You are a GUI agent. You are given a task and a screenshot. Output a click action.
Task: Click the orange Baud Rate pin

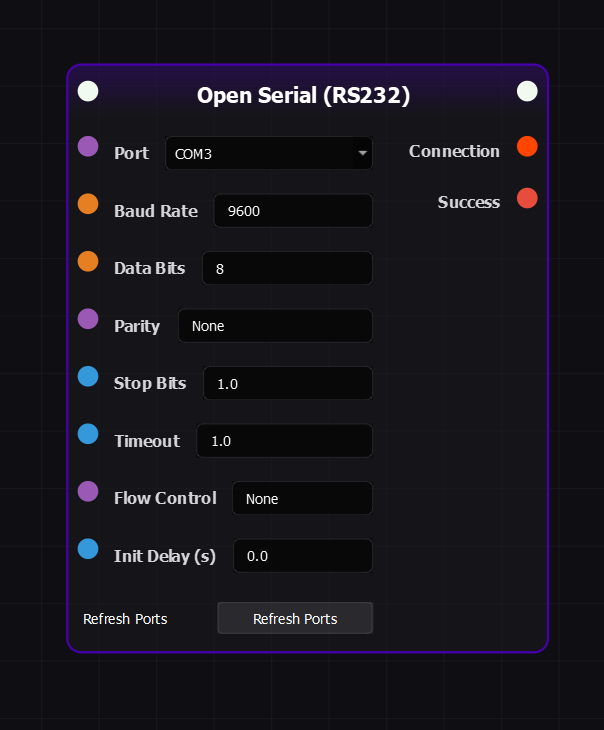(x=88, y=204)
